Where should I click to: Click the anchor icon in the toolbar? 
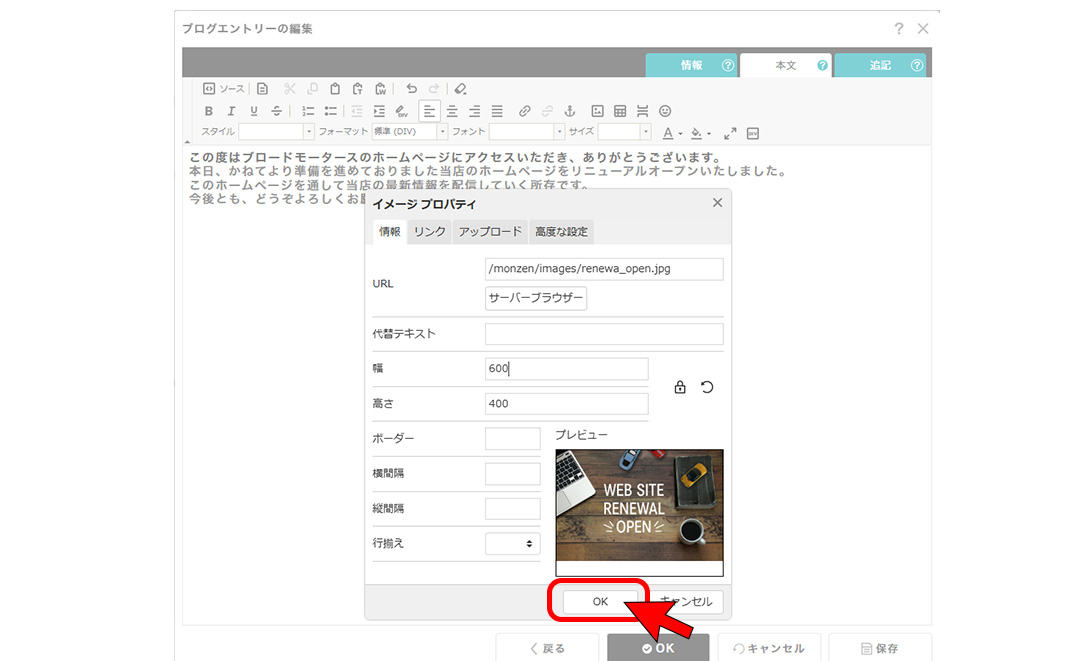[x=570, y=111]
